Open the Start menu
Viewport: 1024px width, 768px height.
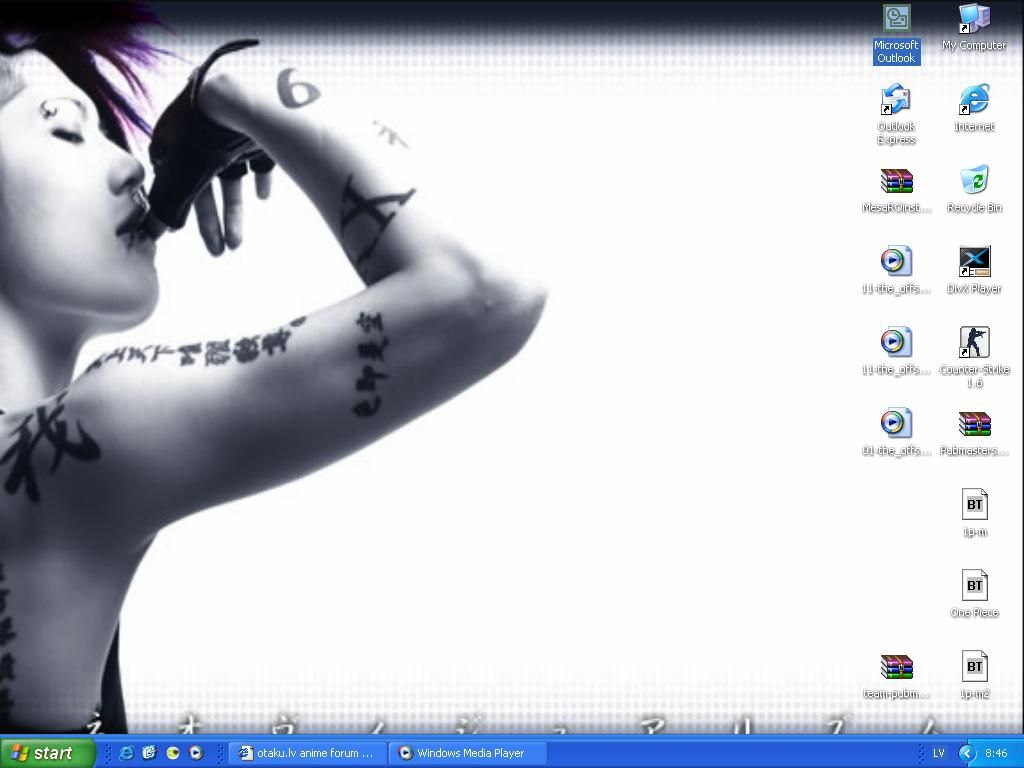(x=47, y=753)
